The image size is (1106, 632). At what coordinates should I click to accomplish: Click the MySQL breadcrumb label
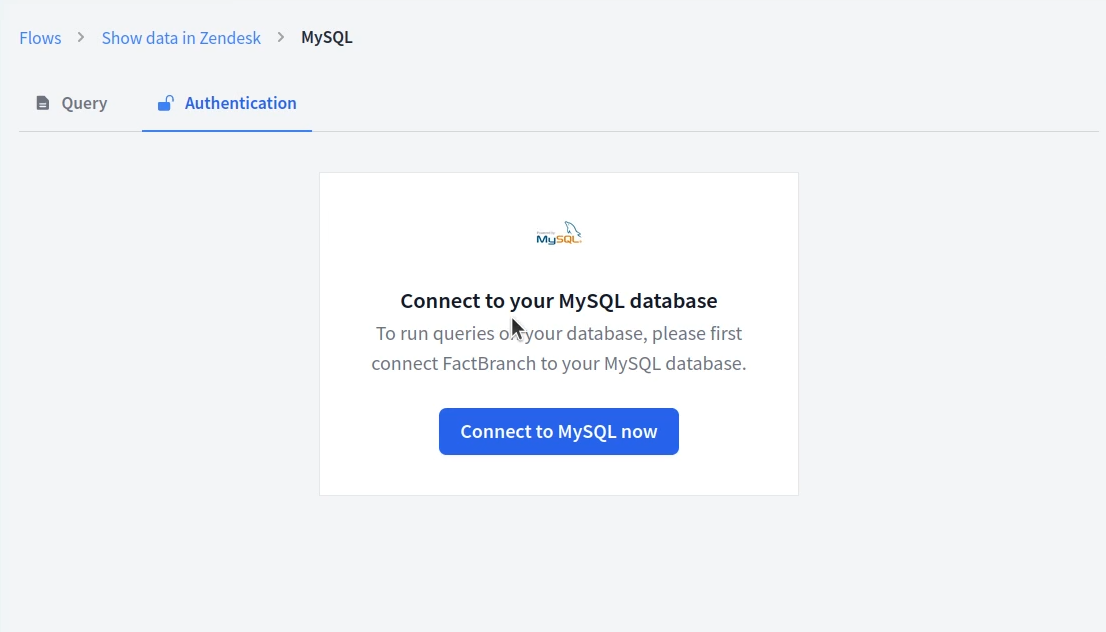(x=326, y=37)
